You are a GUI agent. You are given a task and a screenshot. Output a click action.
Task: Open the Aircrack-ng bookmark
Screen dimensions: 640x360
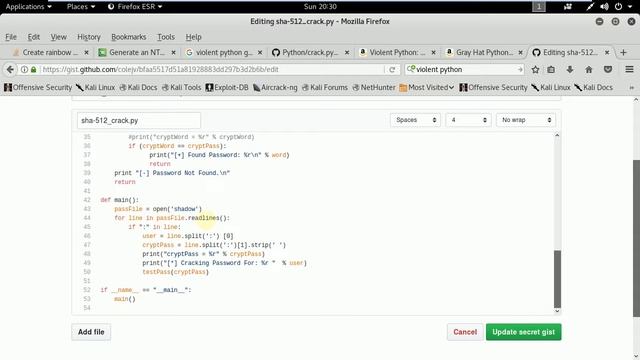[x=275, y=87]
